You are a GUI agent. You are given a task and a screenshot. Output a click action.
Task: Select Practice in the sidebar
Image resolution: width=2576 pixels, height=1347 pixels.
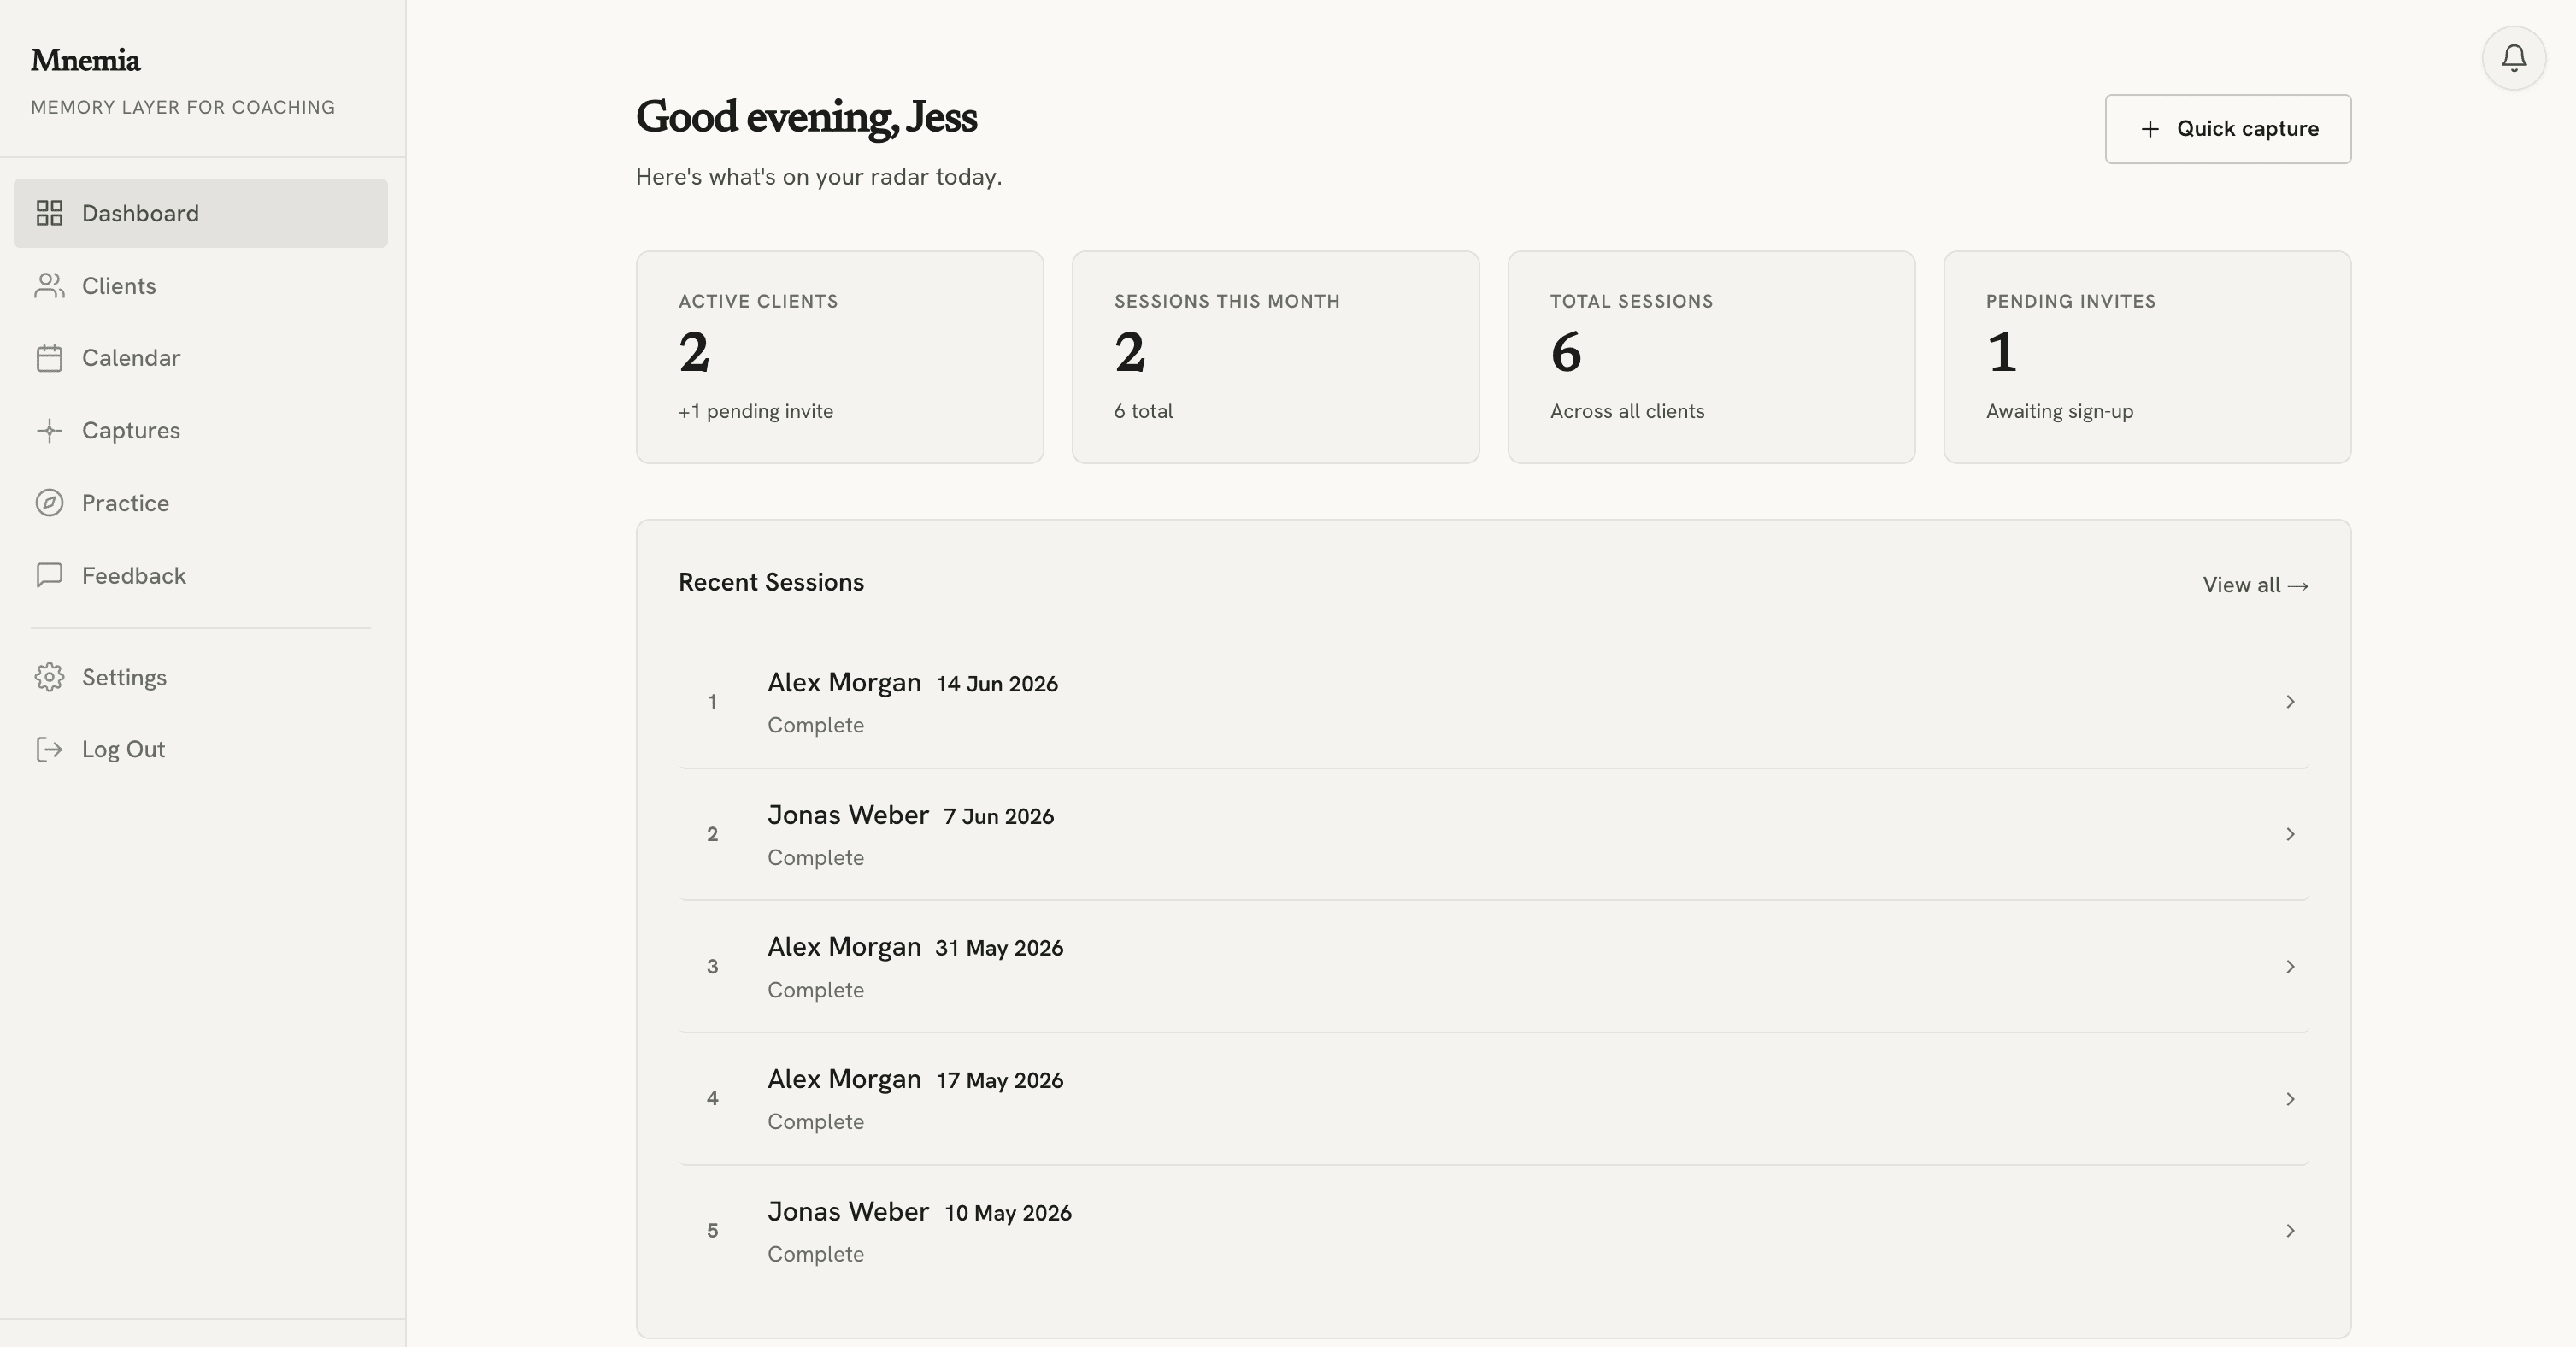click(x=200, y=503)
